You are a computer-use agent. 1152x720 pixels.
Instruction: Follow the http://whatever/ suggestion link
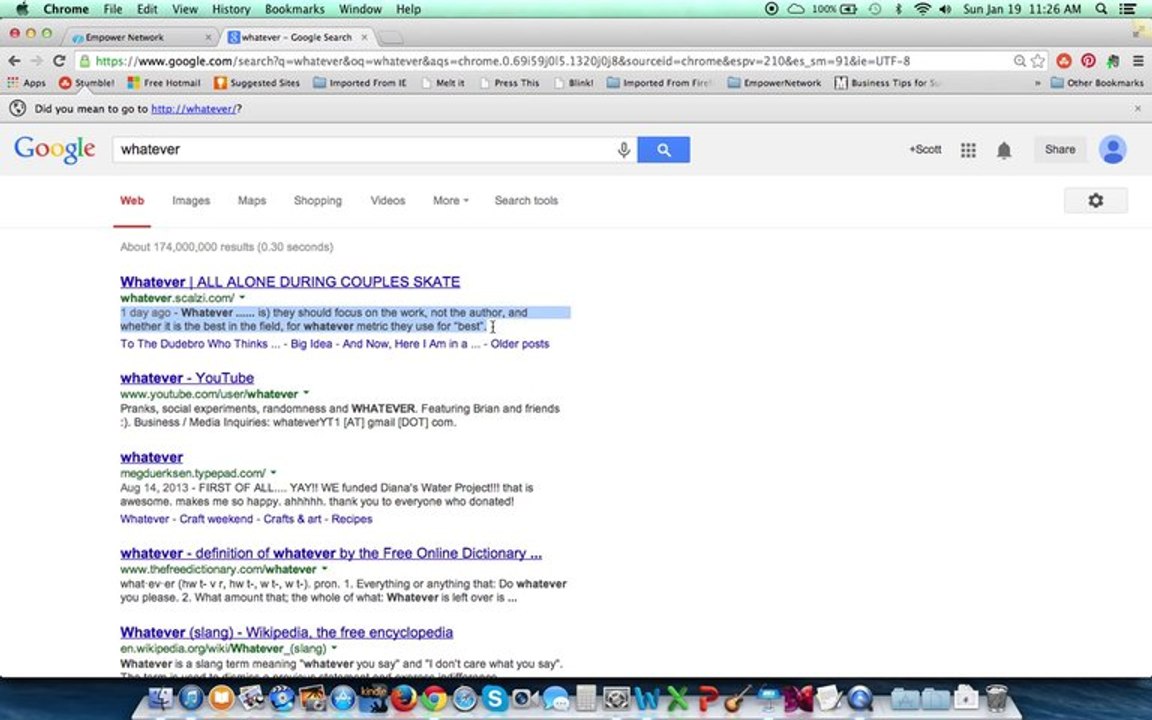coord(194,109)
